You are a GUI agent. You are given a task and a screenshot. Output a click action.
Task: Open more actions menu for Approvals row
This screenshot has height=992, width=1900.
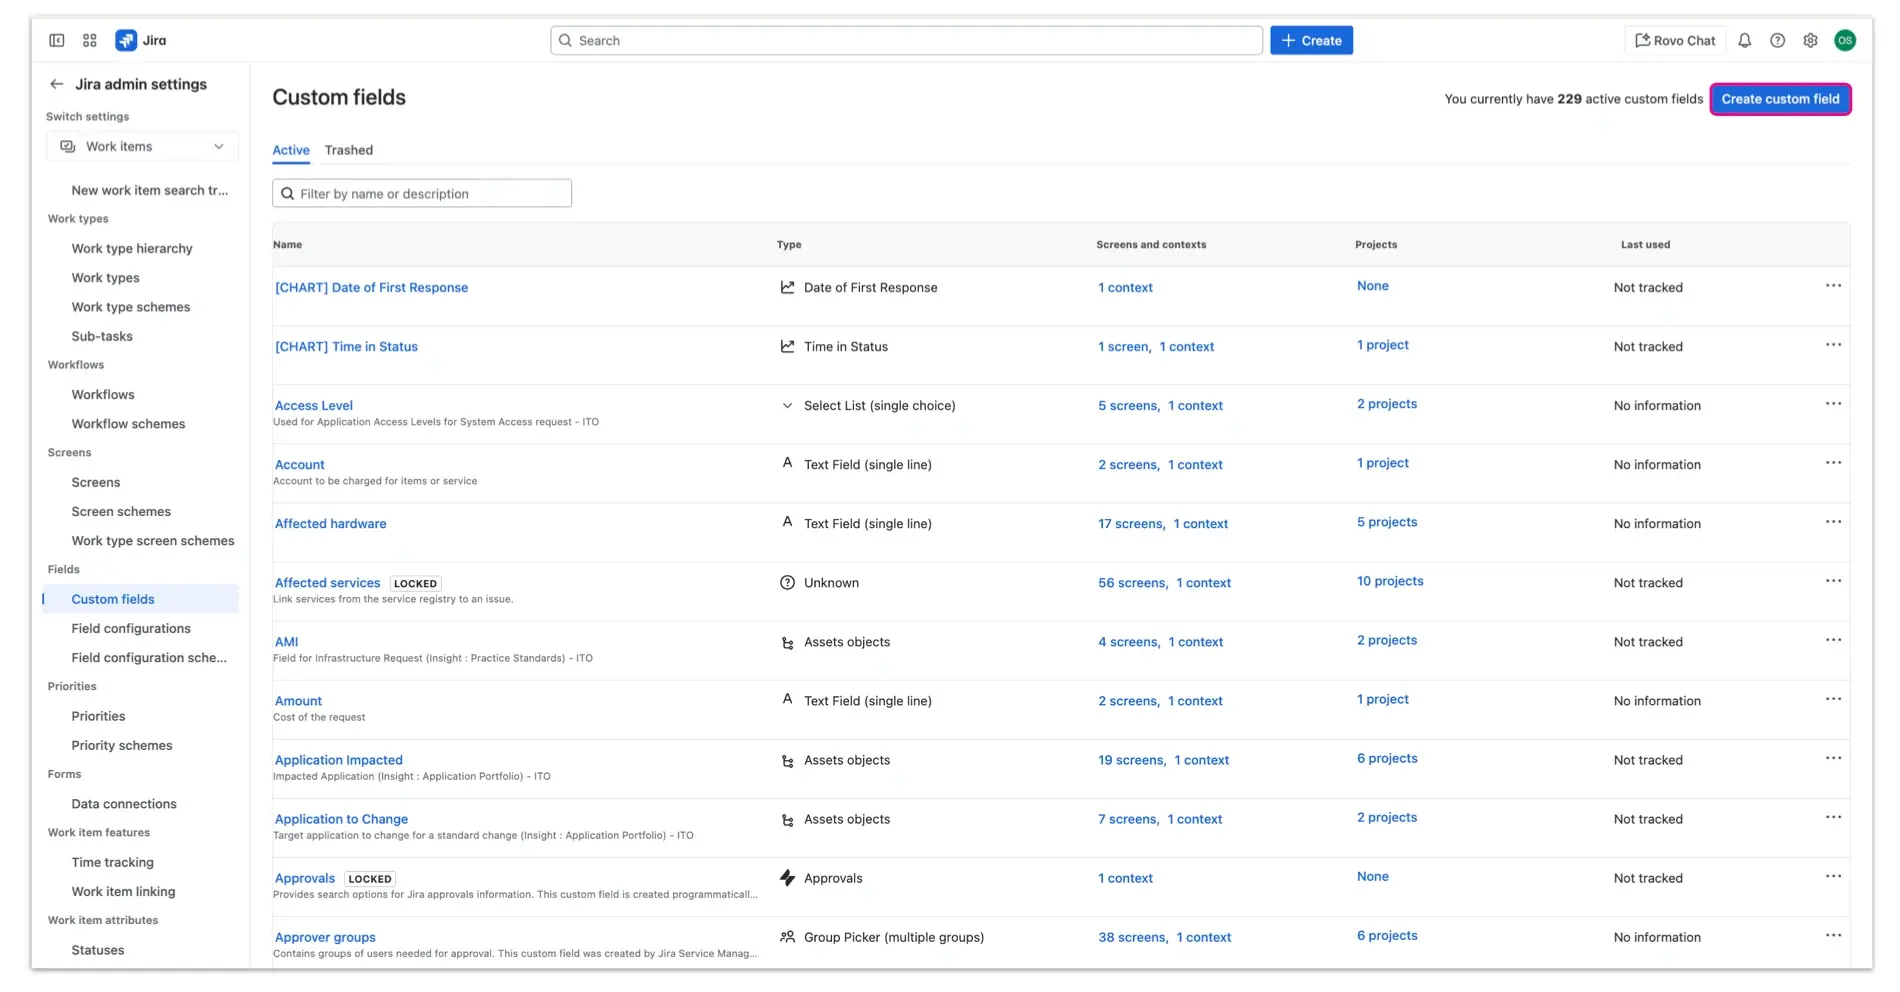[1832, 877]
